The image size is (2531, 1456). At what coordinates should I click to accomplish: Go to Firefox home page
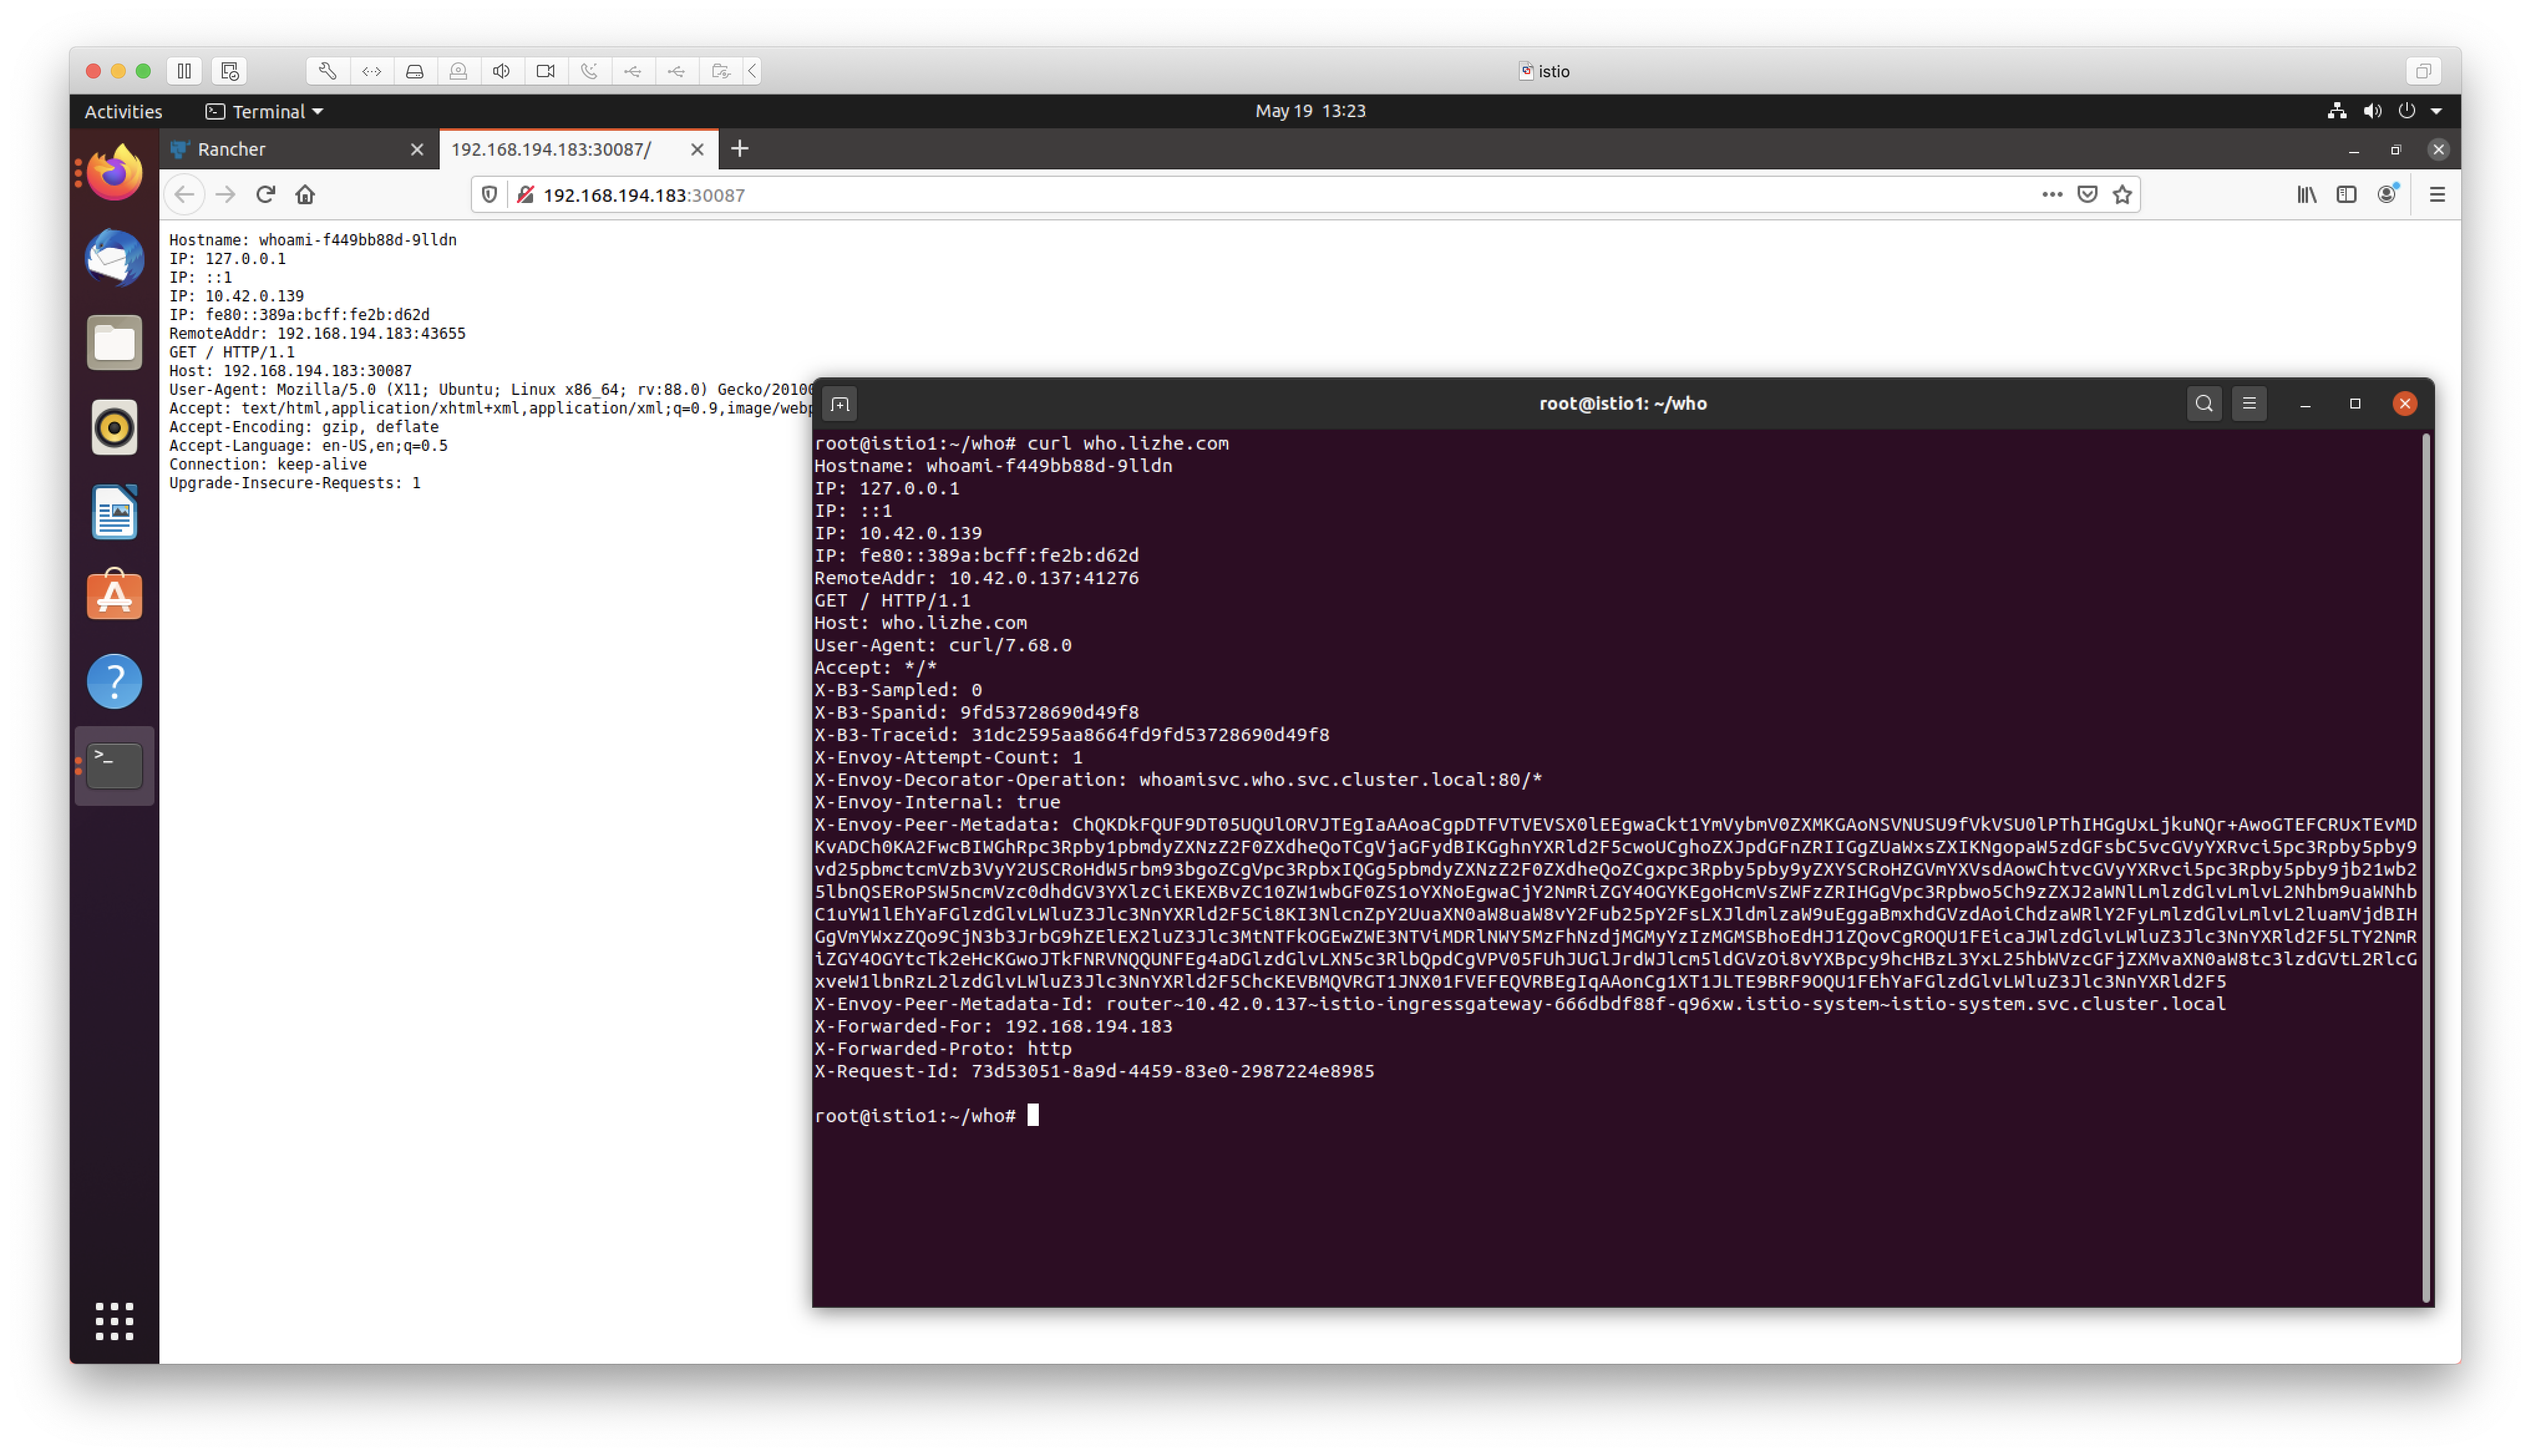[x=305, y=194]
